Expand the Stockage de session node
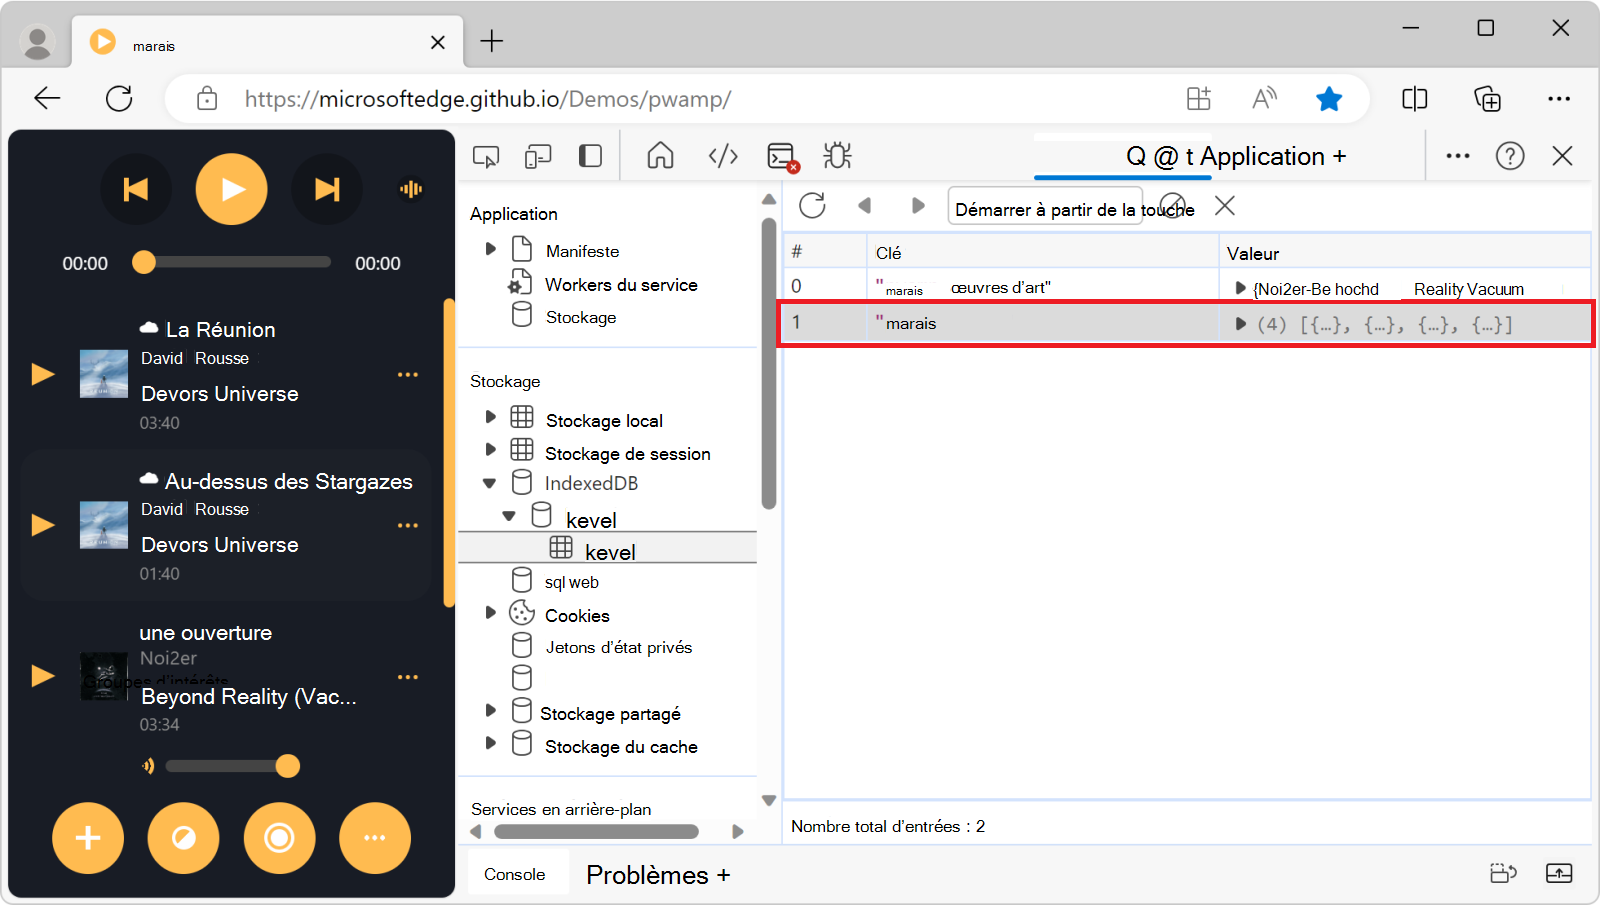Image resolution: width=1600 pixels, height=905 pixels. point(490,451)
